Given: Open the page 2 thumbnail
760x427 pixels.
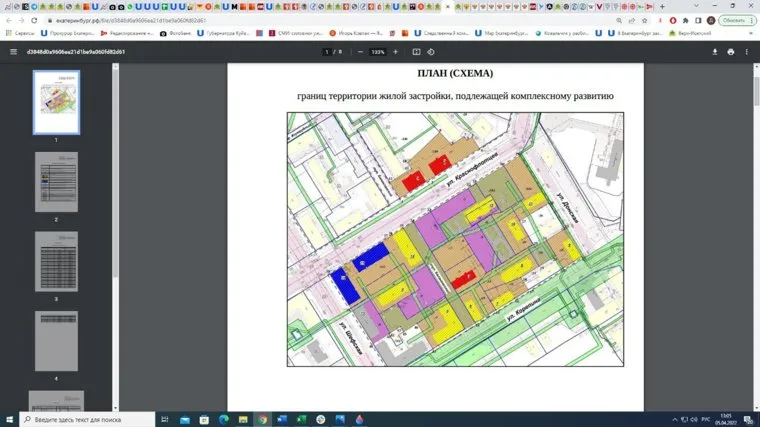Looking at the screenshot, I should tap(56, 182).
